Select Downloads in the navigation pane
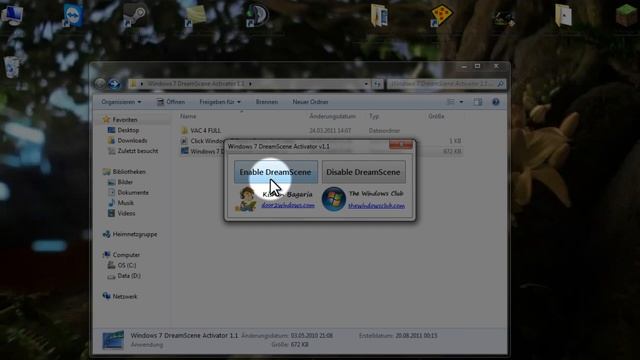Viewport: 640px width, 360px height. 132,140
